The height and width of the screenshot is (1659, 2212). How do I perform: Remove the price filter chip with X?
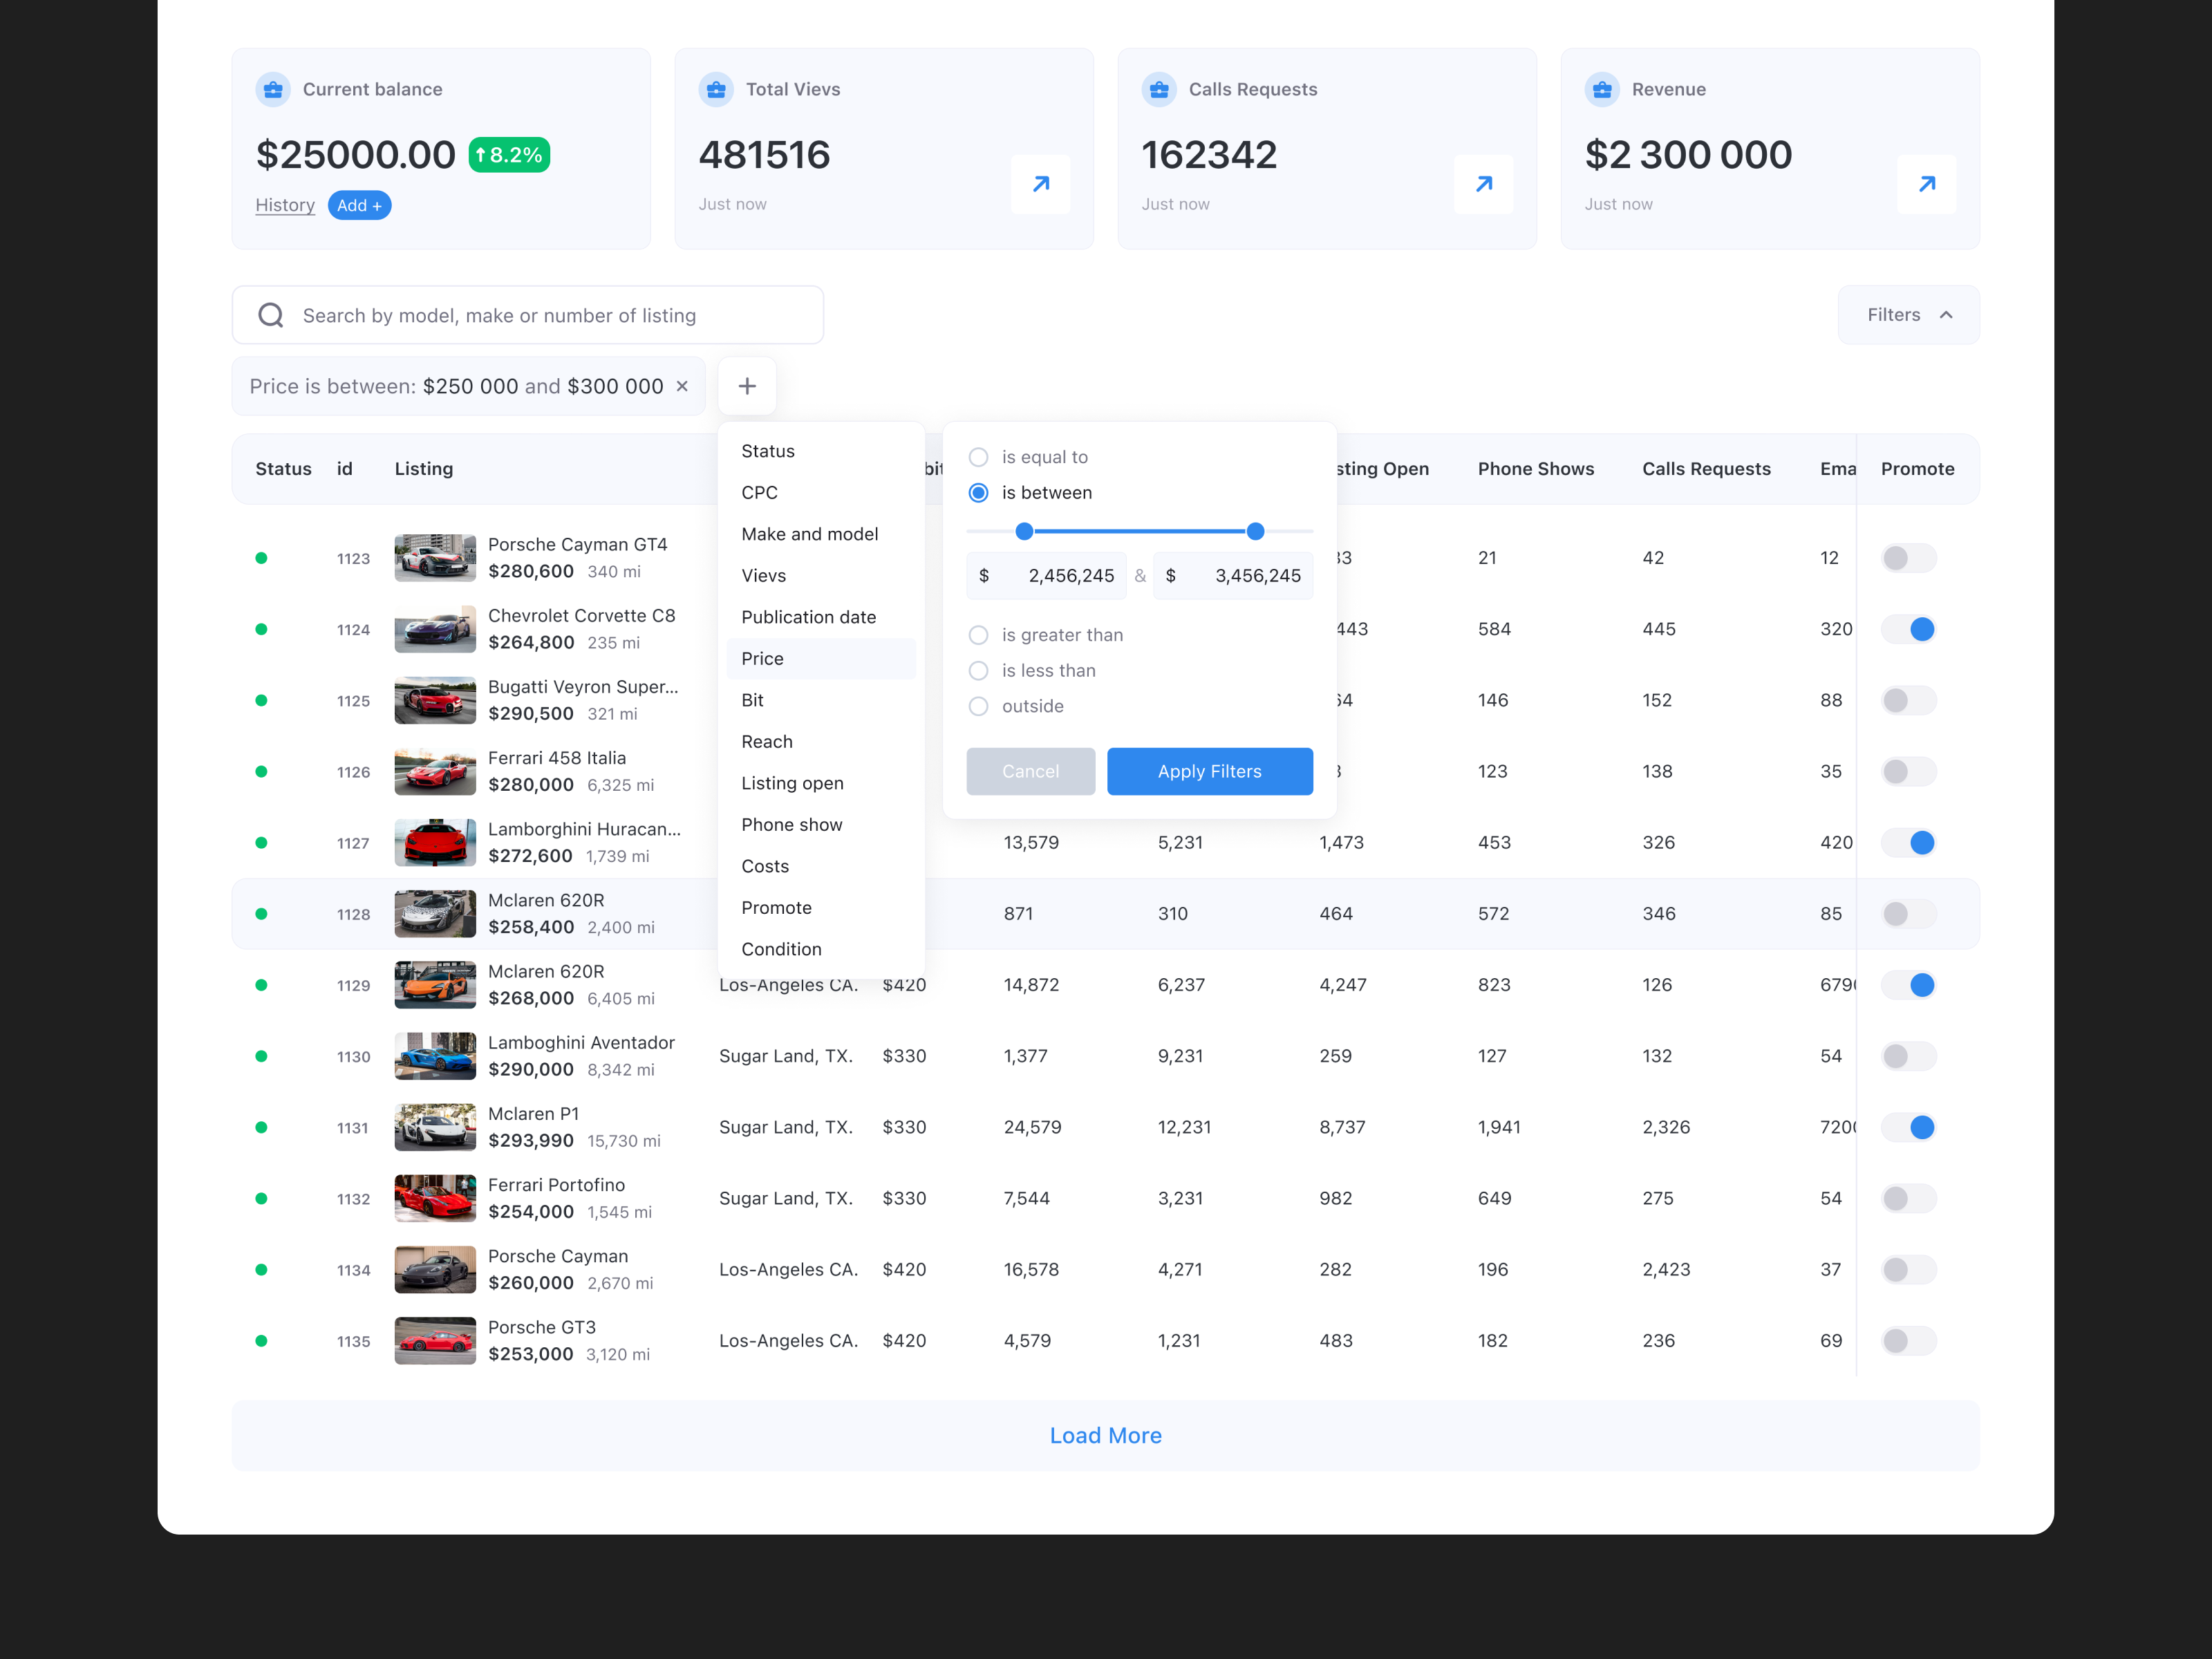coord(682,386)
